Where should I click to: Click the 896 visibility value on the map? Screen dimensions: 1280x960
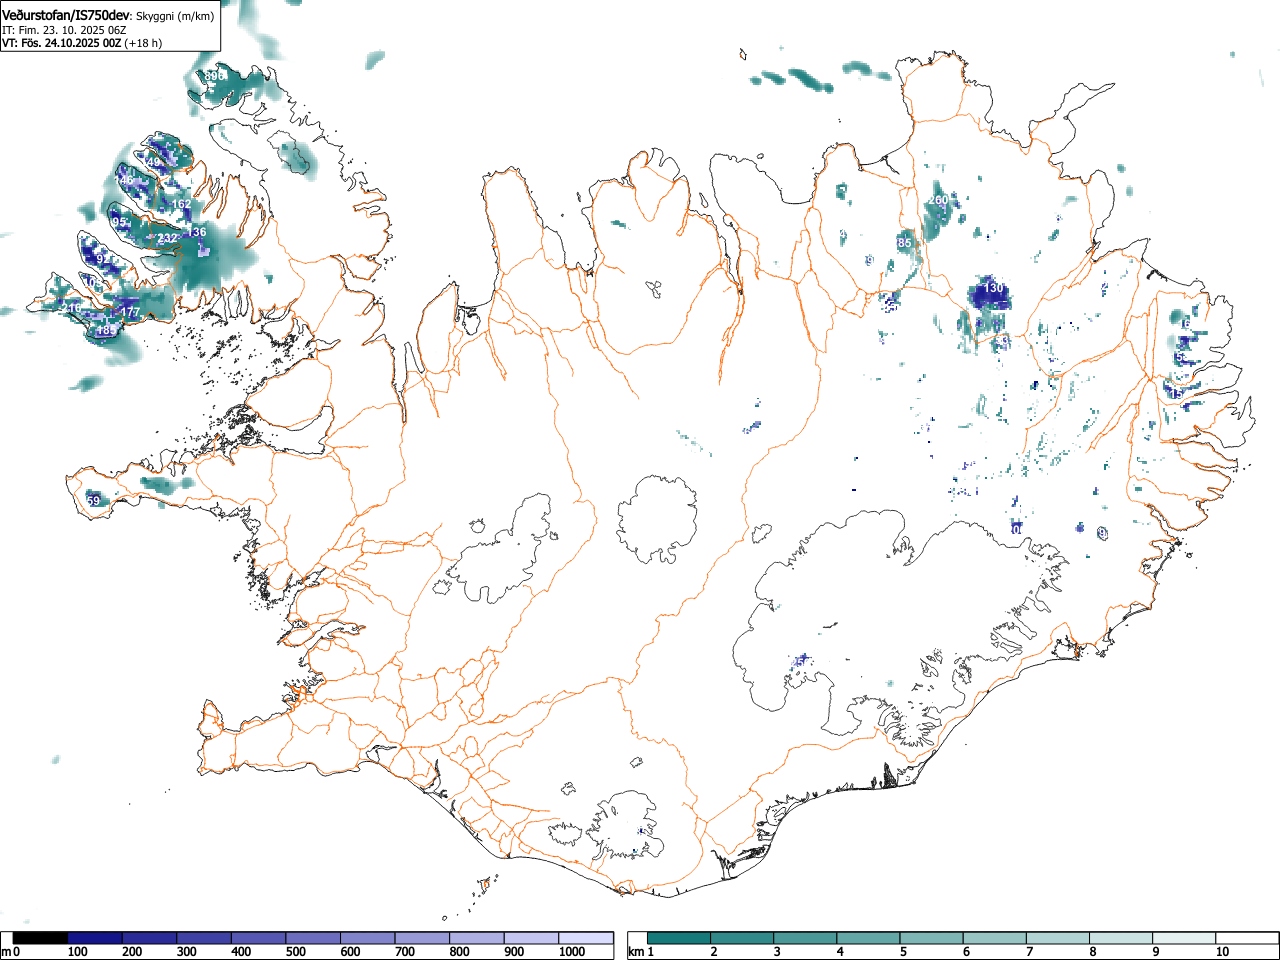[x=215, y=76]
